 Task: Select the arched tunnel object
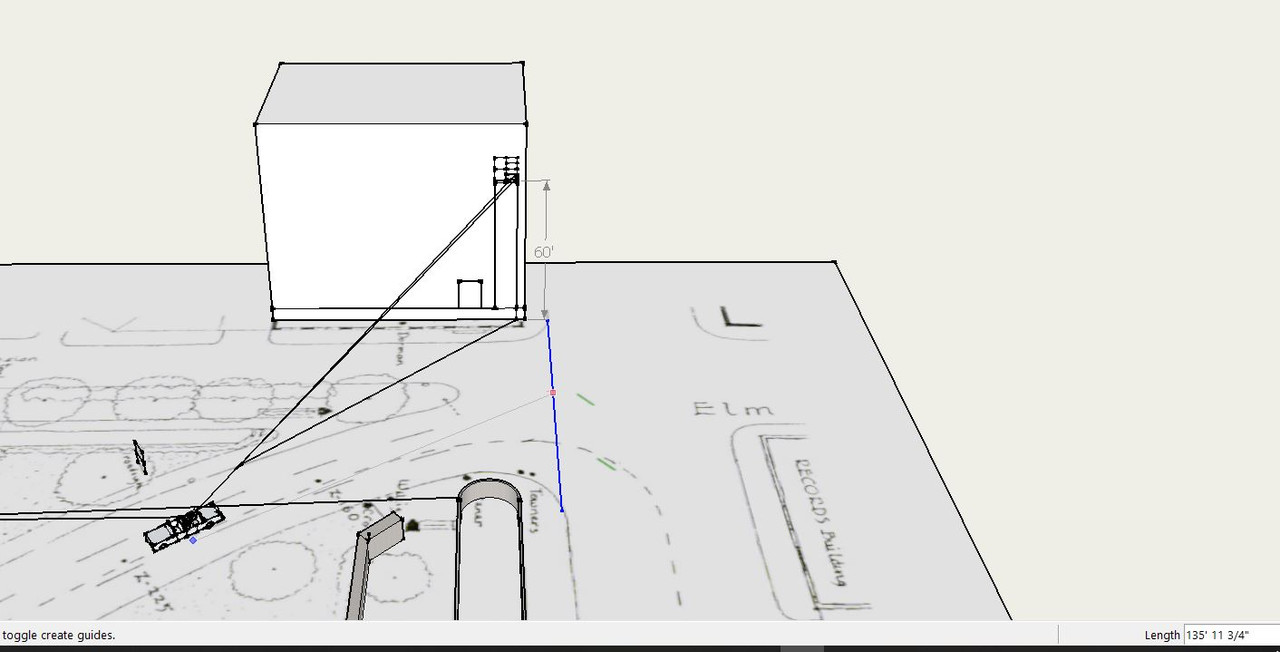click(490, 549)
